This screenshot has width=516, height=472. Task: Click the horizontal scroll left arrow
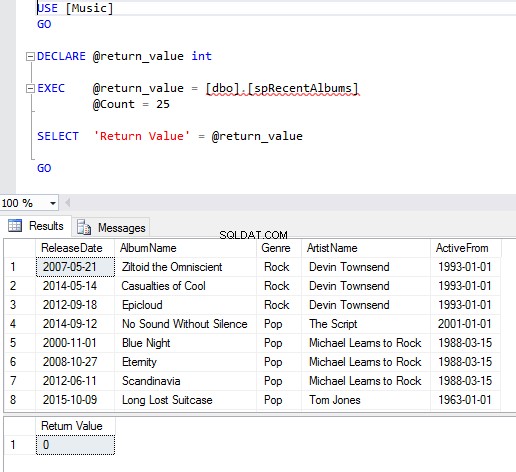tap(68, 203)
